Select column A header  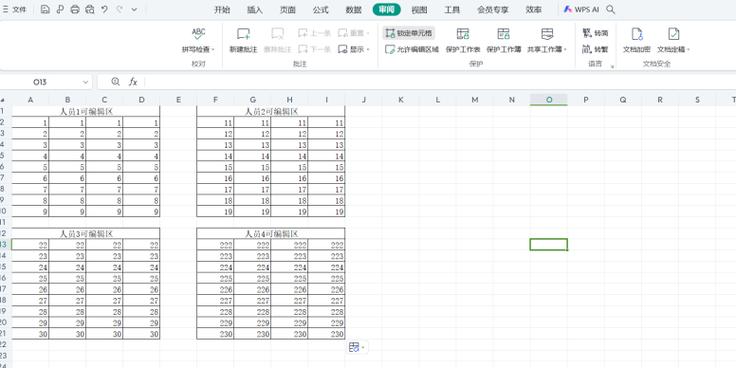click(x=31, y=100)
